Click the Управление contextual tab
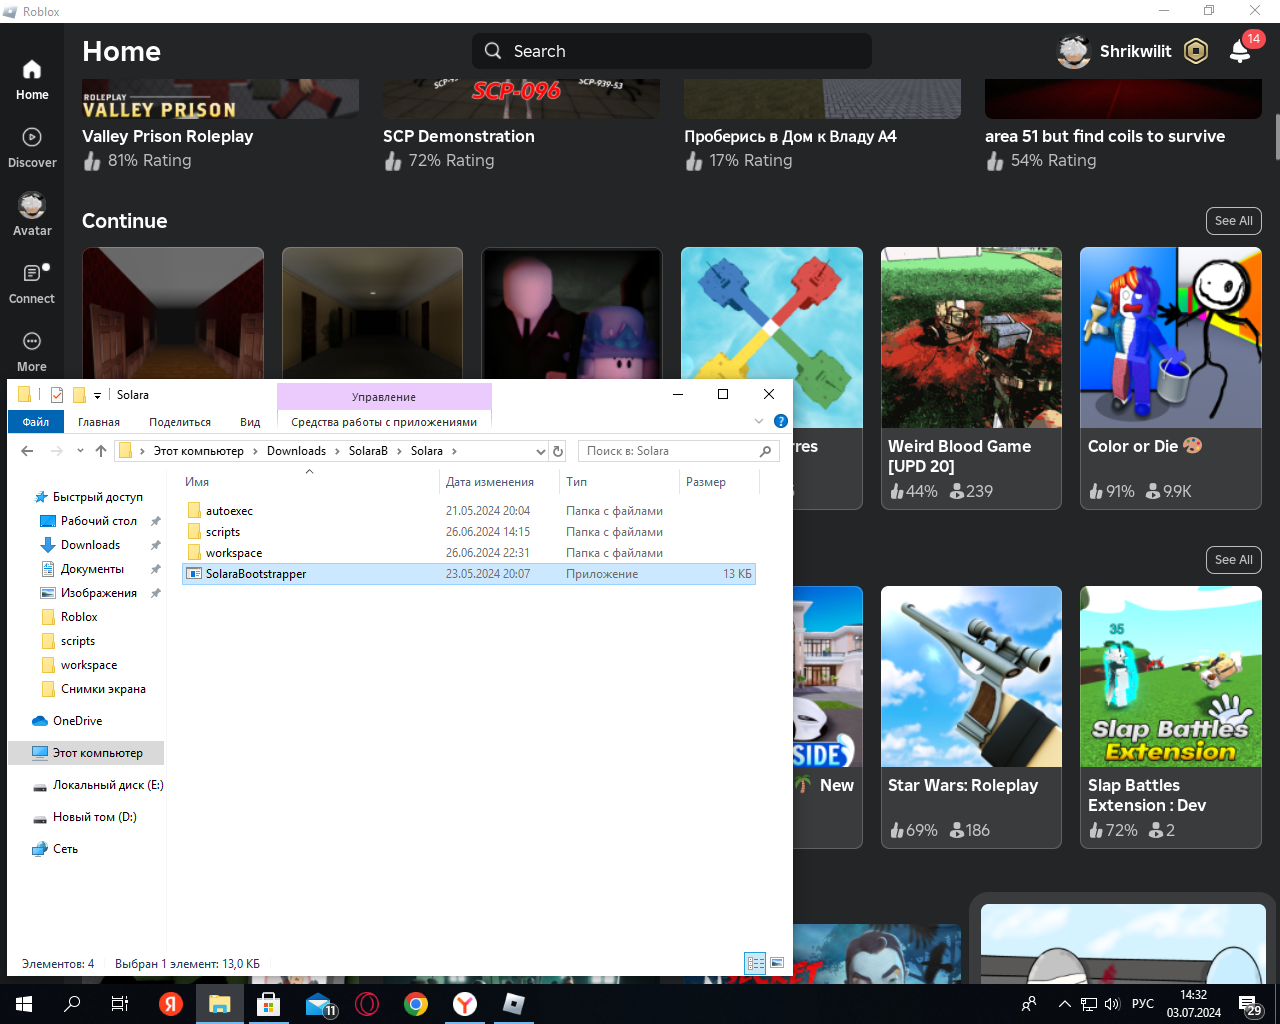Image resolution: width=1280 pixels, height=1024 pixels. (384, 397)
